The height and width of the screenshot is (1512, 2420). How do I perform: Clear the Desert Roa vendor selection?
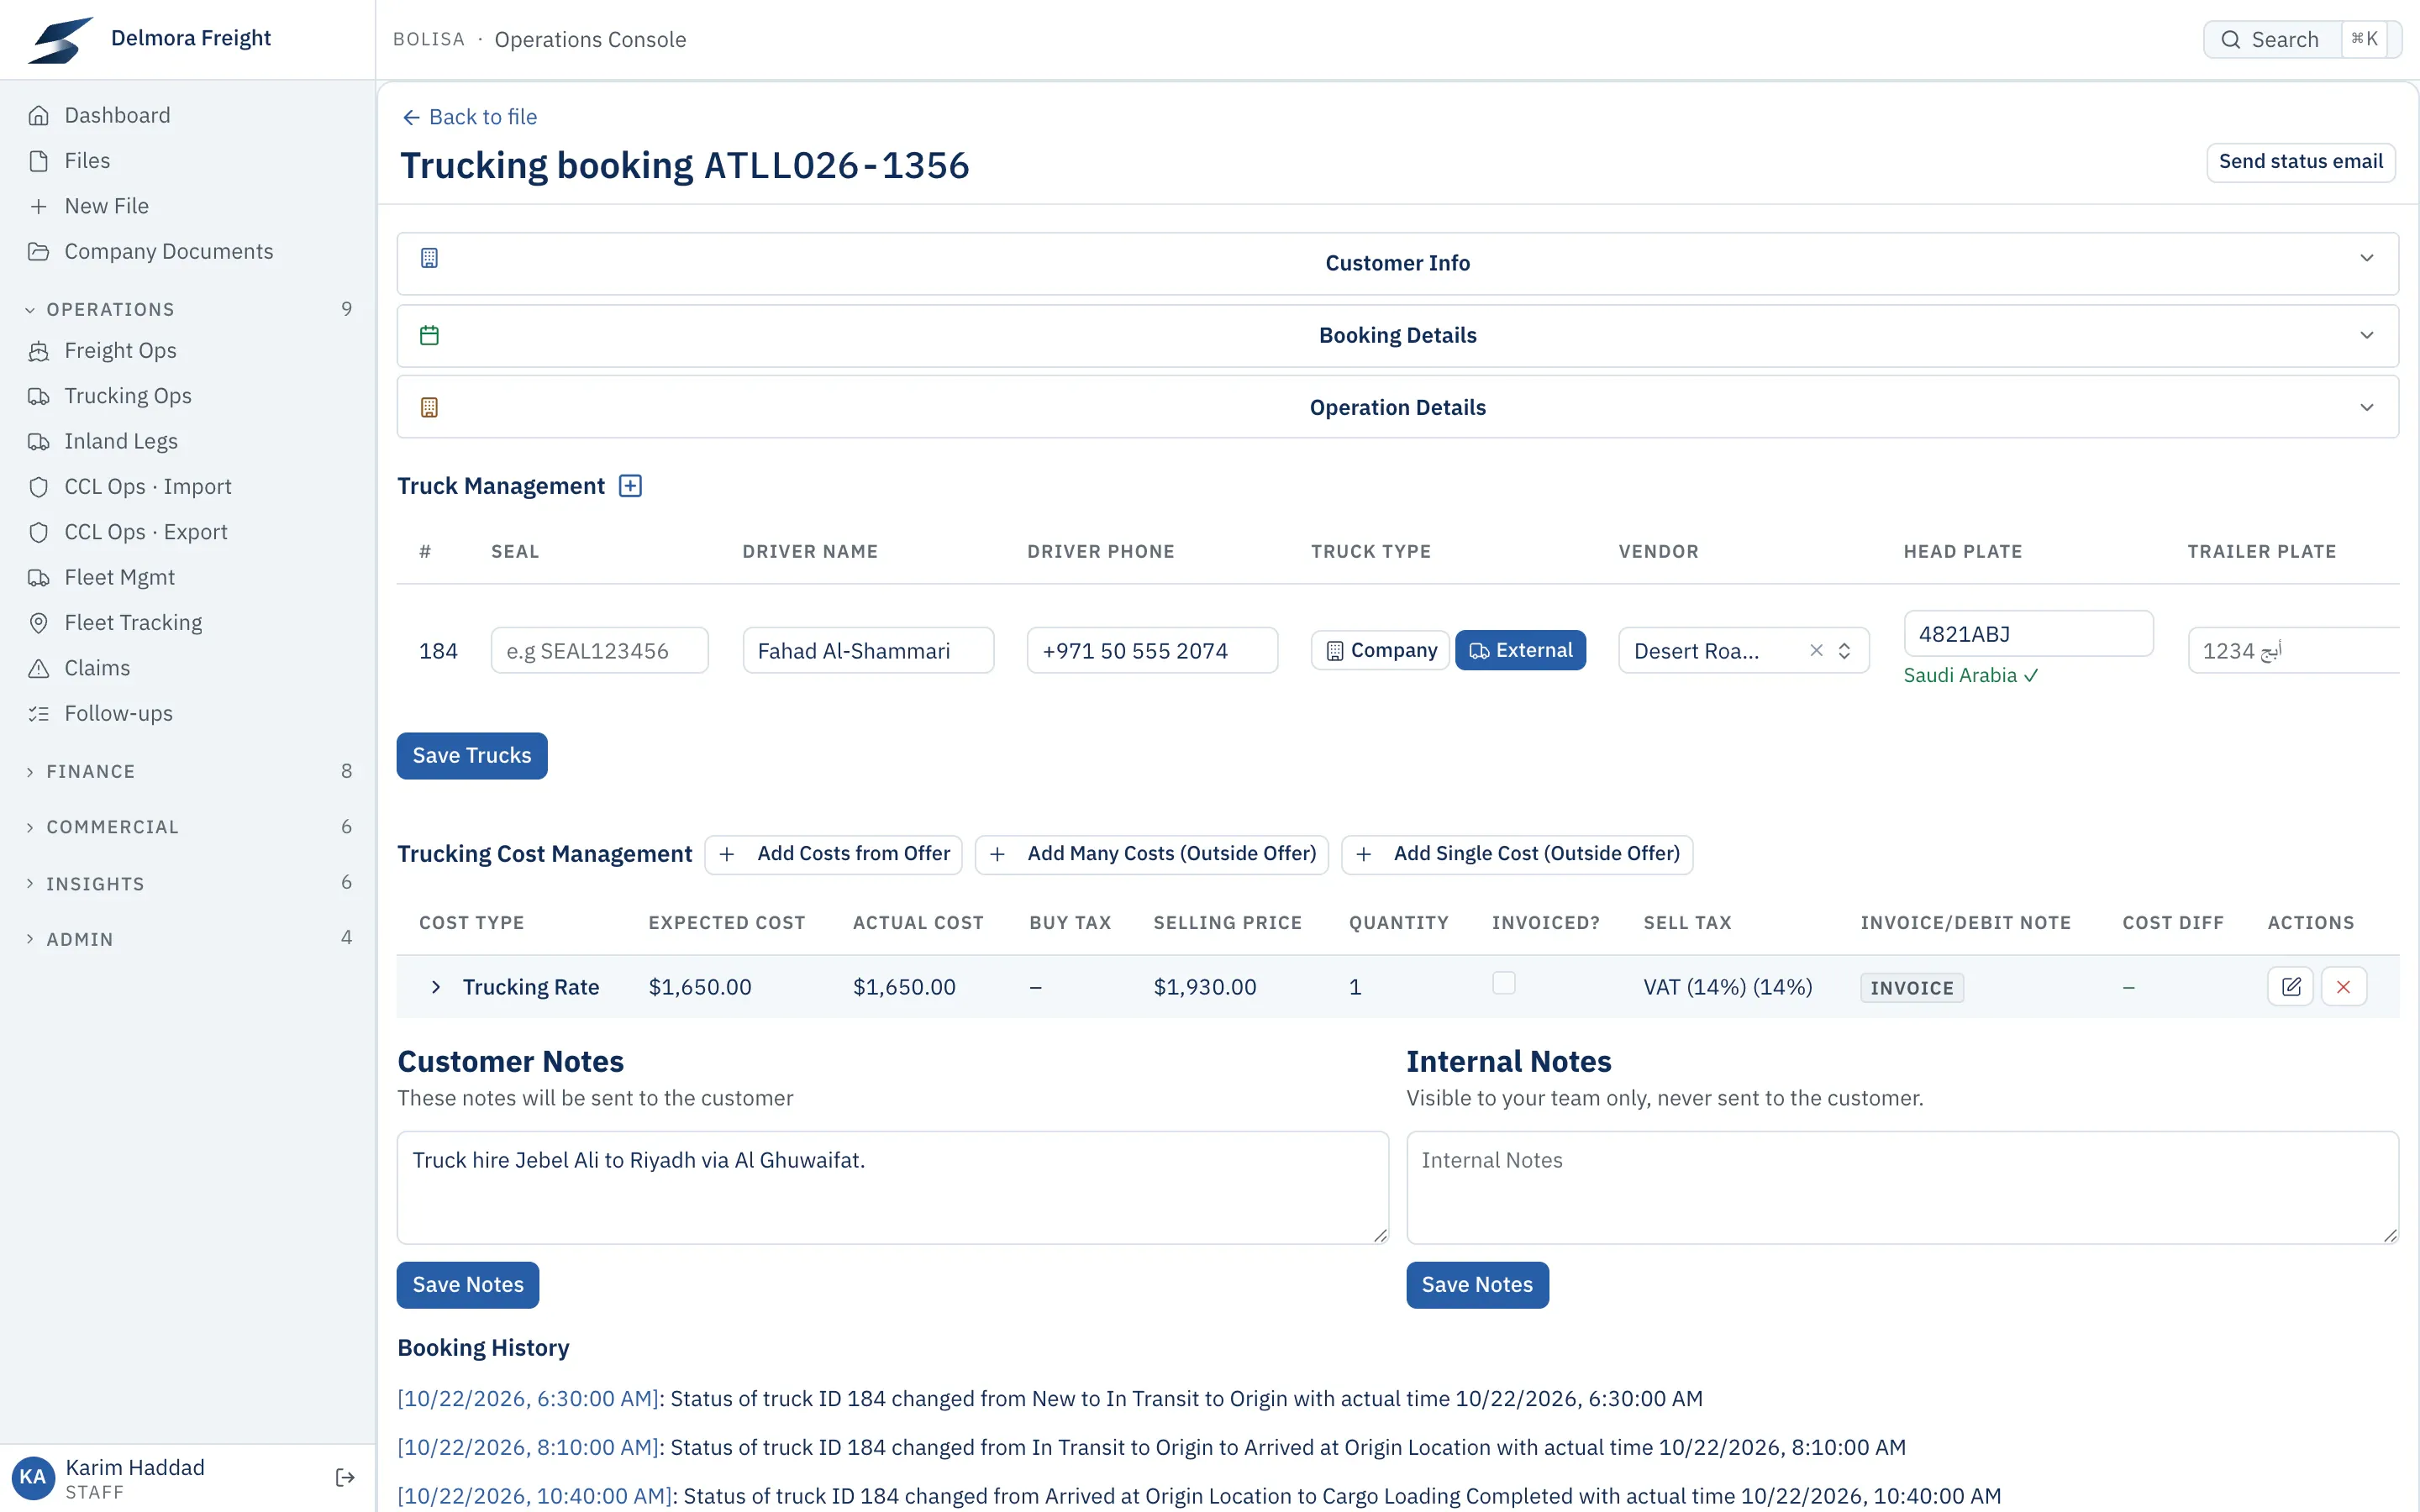click(x=1816, y=651)
